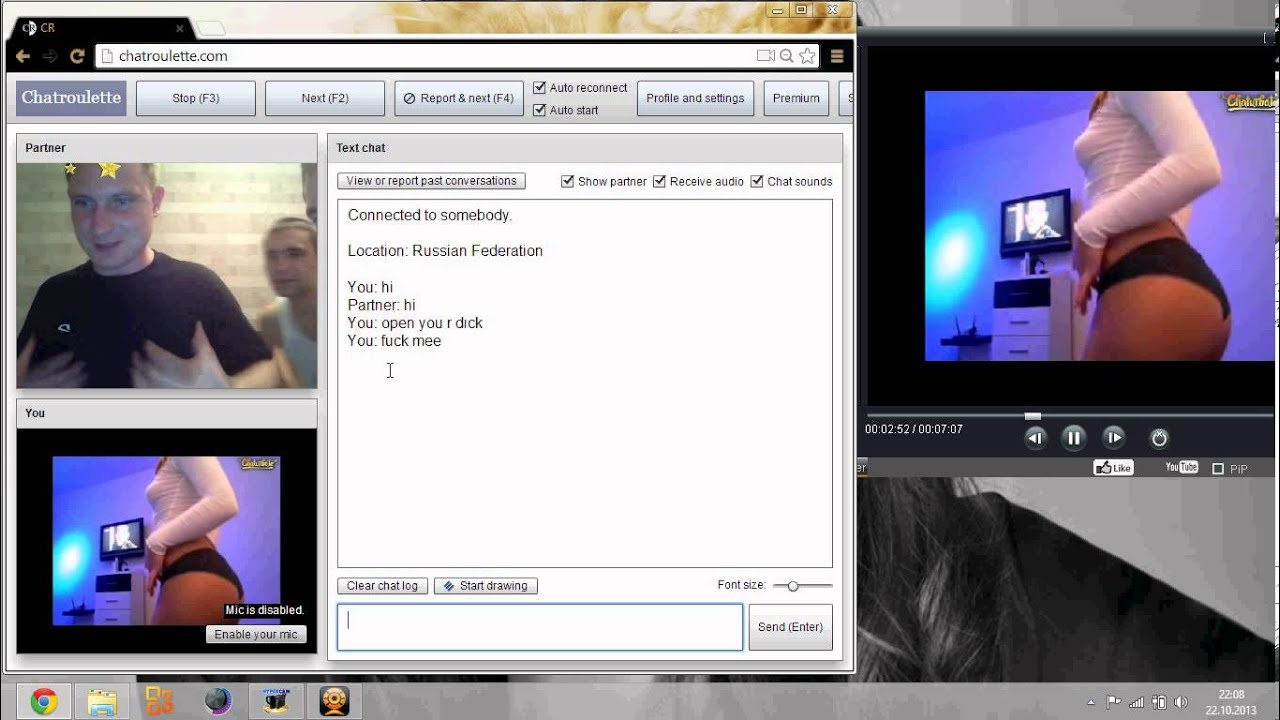1280x720 pixels.
Task: Uncheck the Show partner checkbox
Action: 568,181
